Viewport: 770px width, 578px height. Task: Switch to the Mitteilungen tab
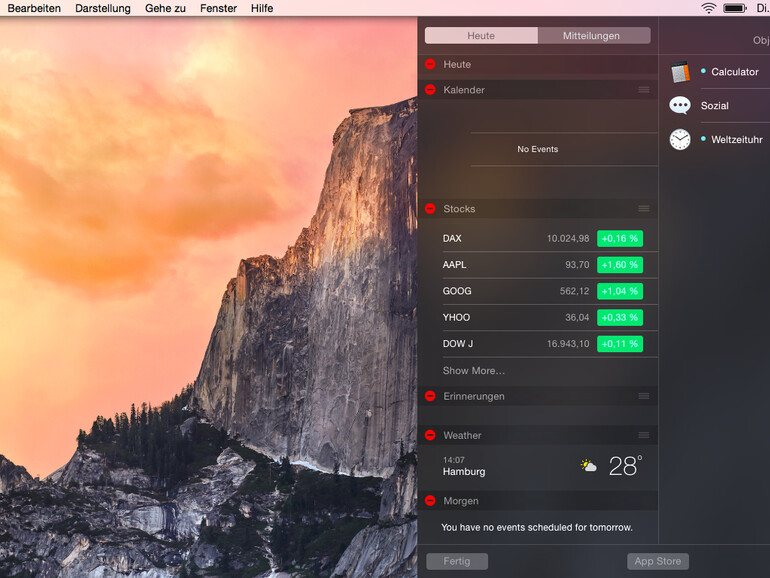click(594, 36)
